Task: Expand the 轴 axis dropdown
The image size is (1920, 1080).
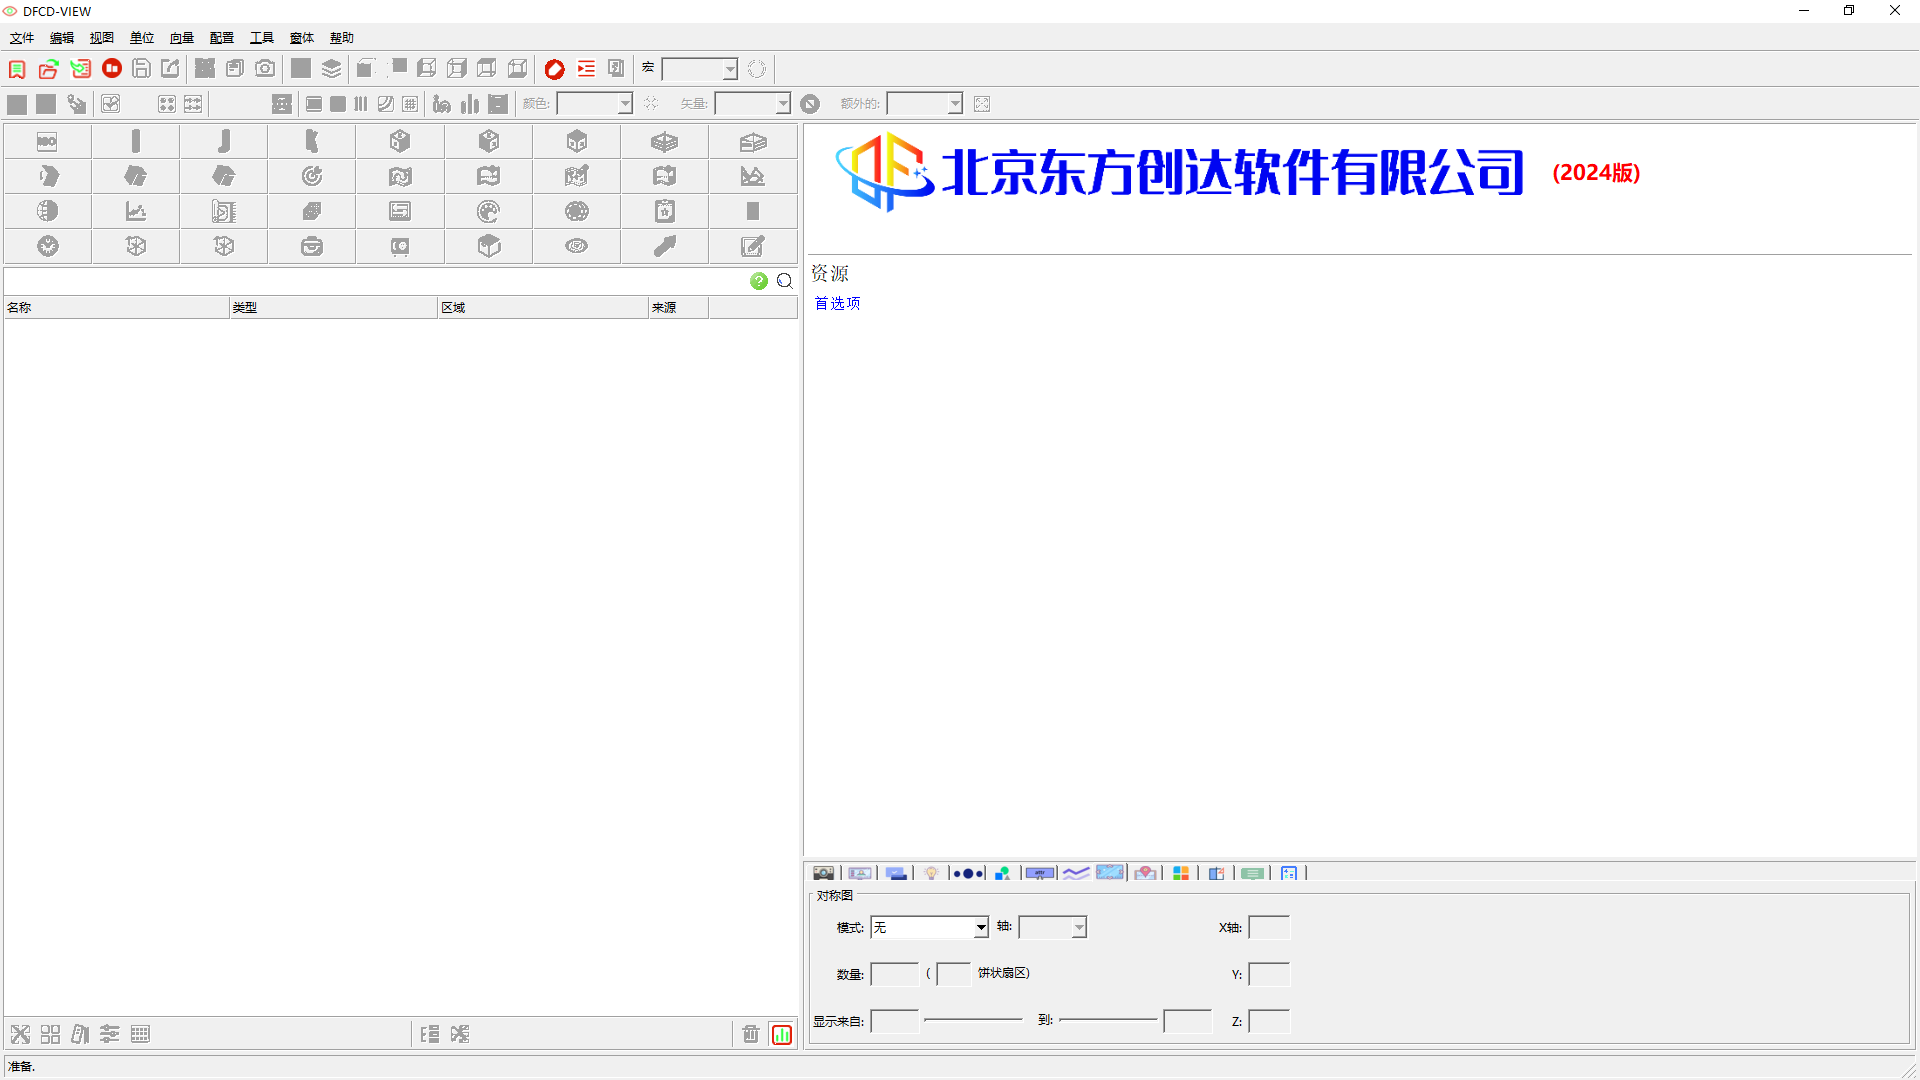Action: [x=1079, y=927]
